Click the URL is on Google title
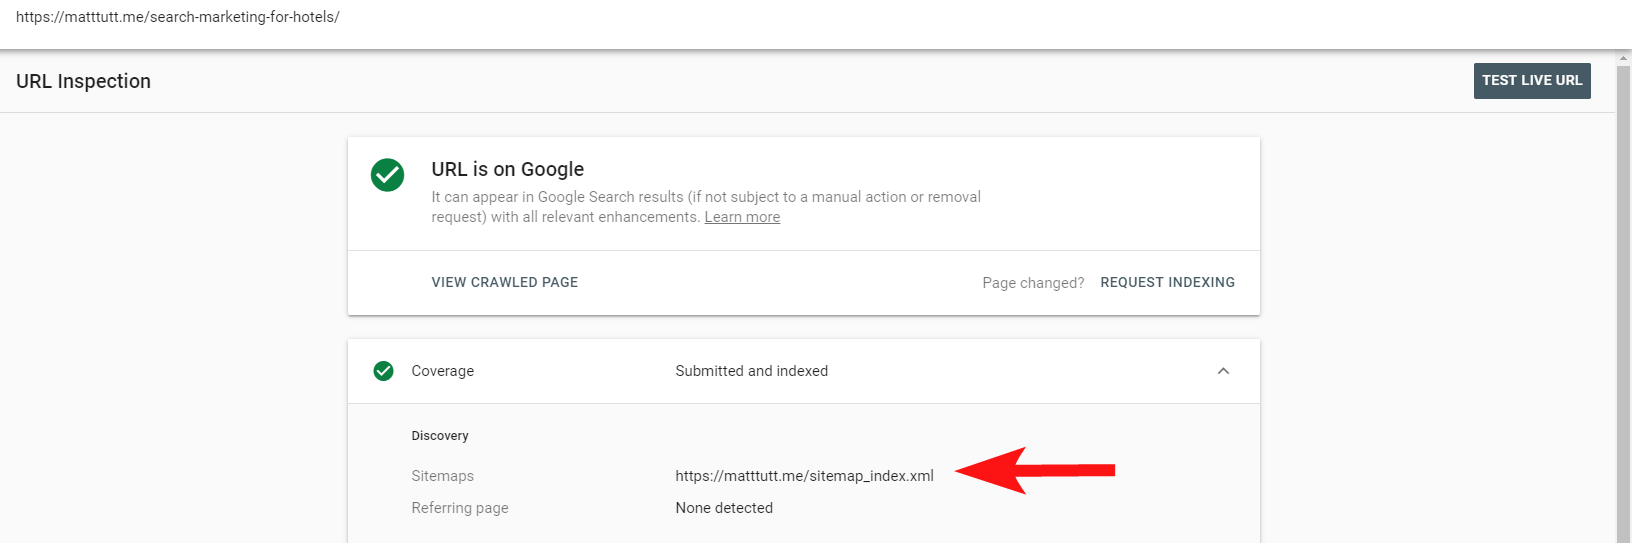This screenshot has width=1632, height=543. pyautogui.click(x=507, y=169)
